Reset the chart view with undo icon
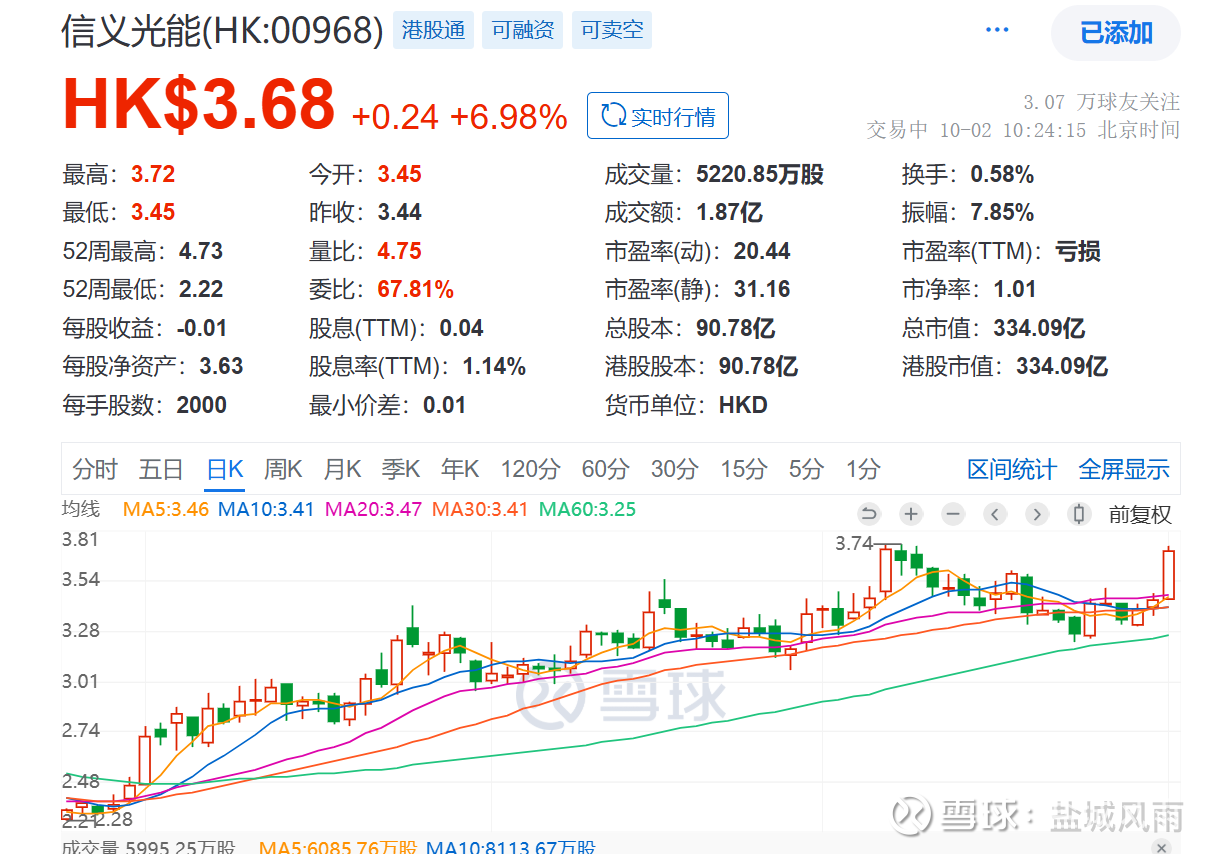 point(869,514)
